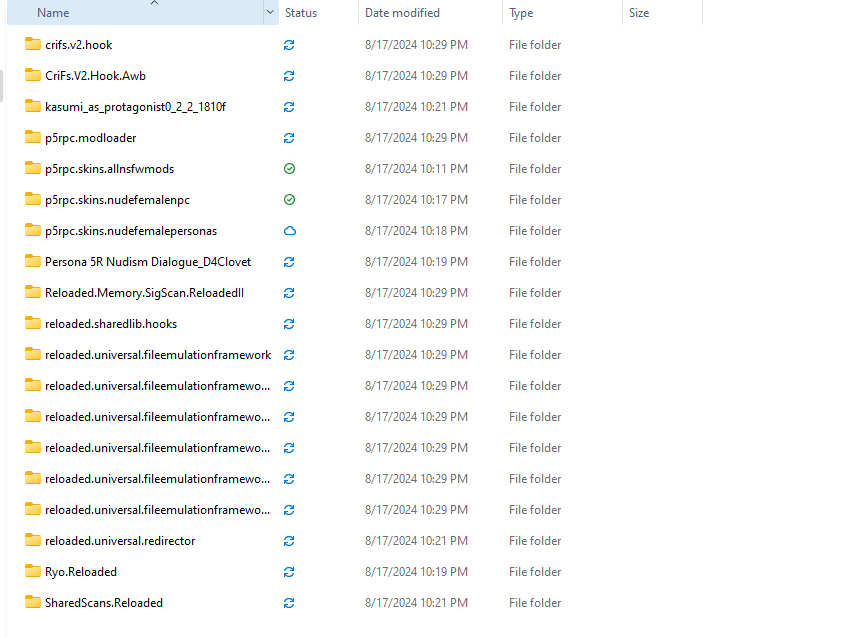The width and height of the screenshot is (853, 638).
Task: Click the p5rpc.modloader sync status icon
Action: 289,138
